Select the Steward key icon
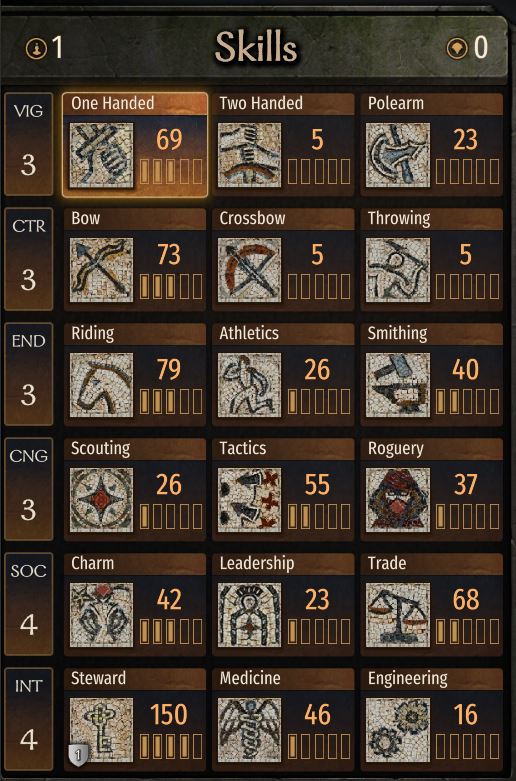Viewport: 516px width, 781px height. pyautogui.click(x=101, y=730)
